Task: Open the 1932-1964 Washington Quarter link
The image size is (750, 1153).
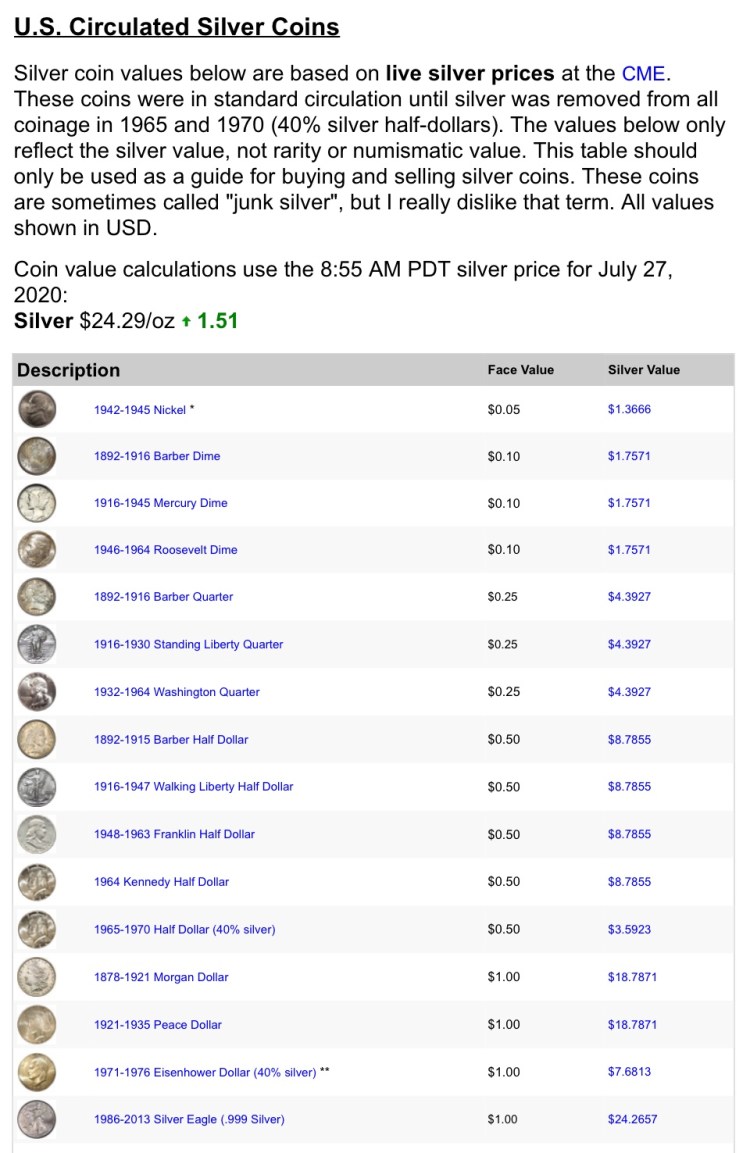Action: 176,692
